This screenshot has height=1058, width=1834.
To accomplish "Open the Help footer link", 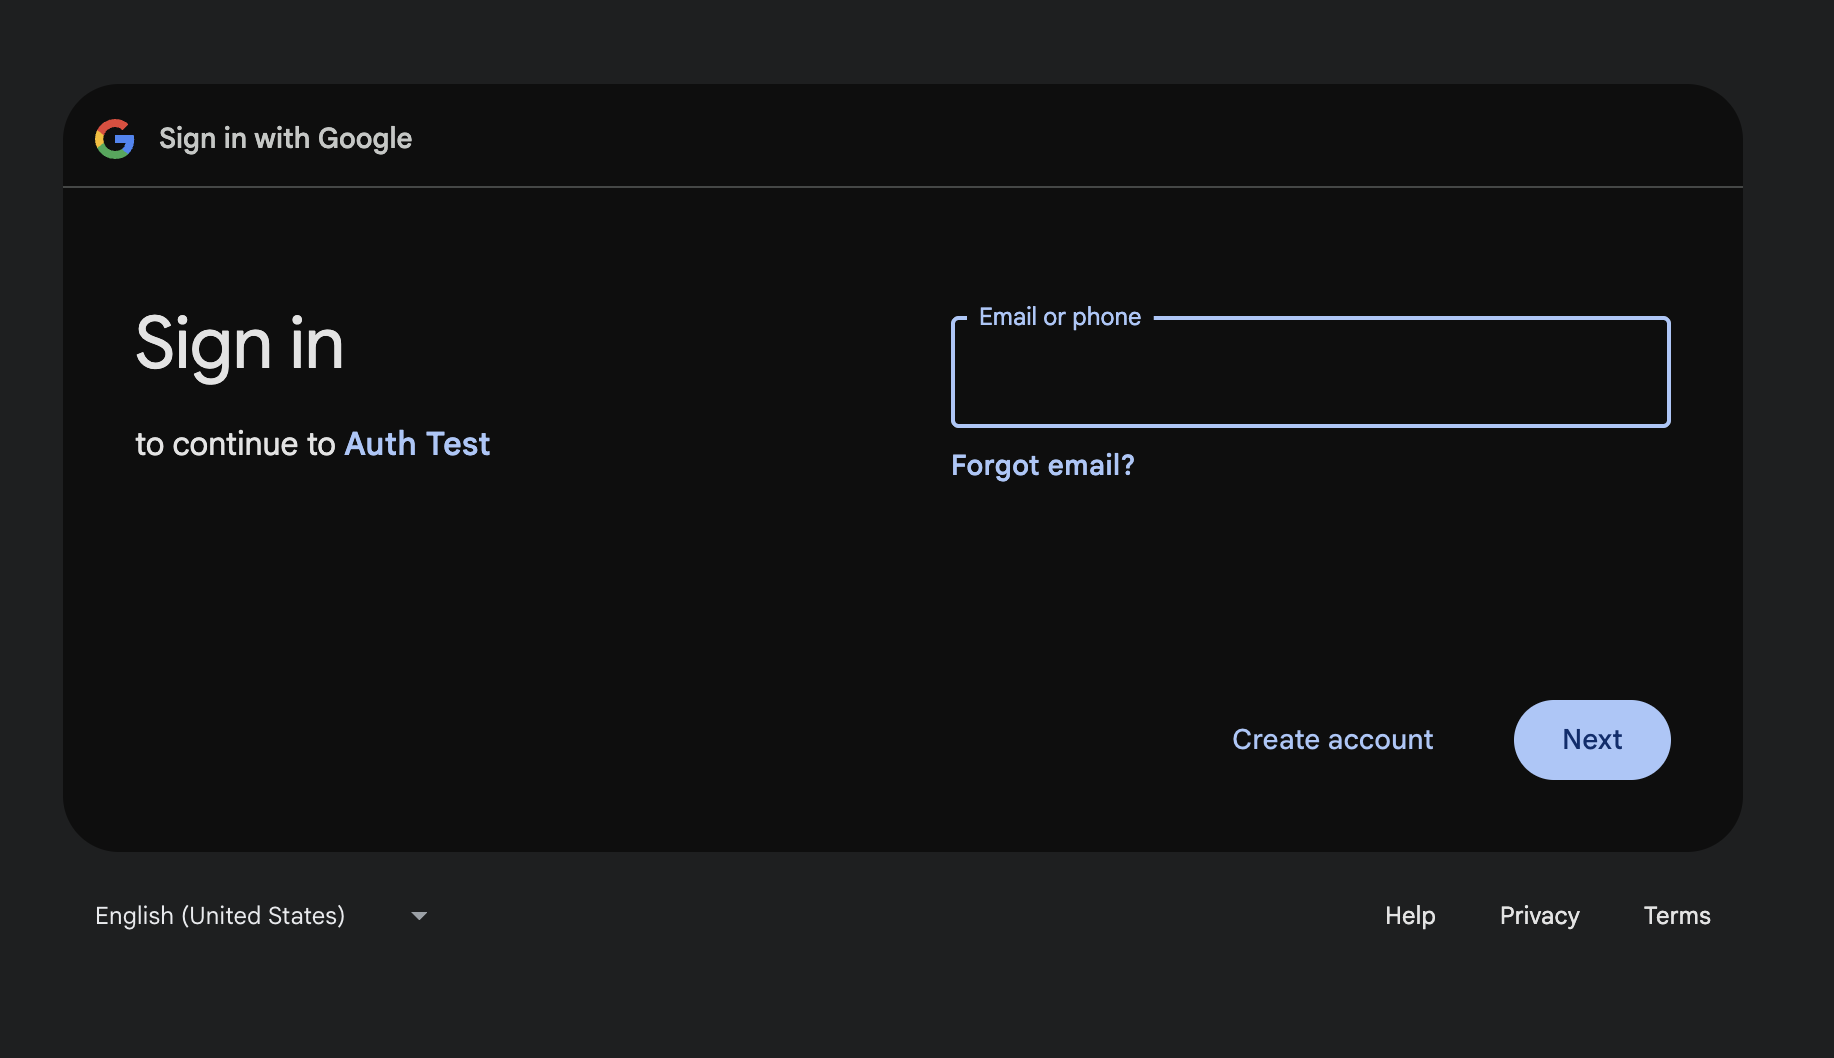I will coord(1409,916).
